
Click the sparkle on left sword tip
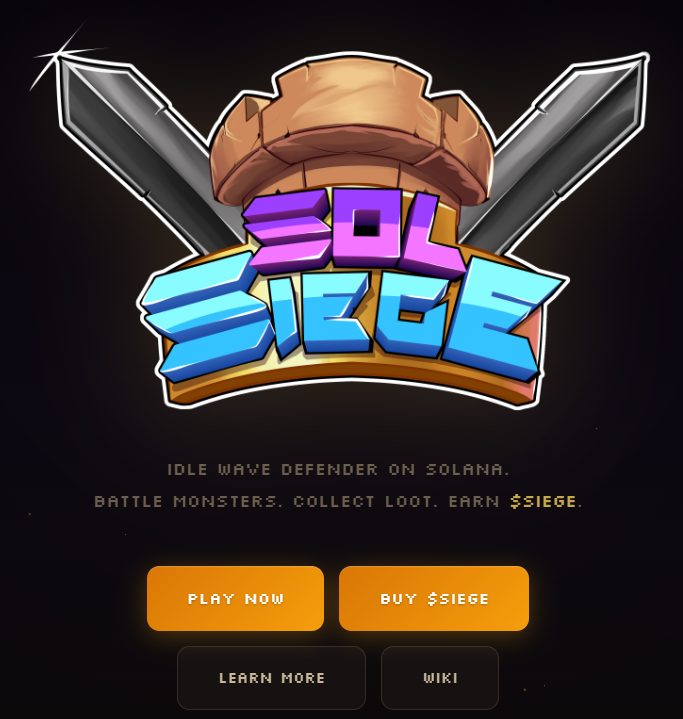[57, 55]
